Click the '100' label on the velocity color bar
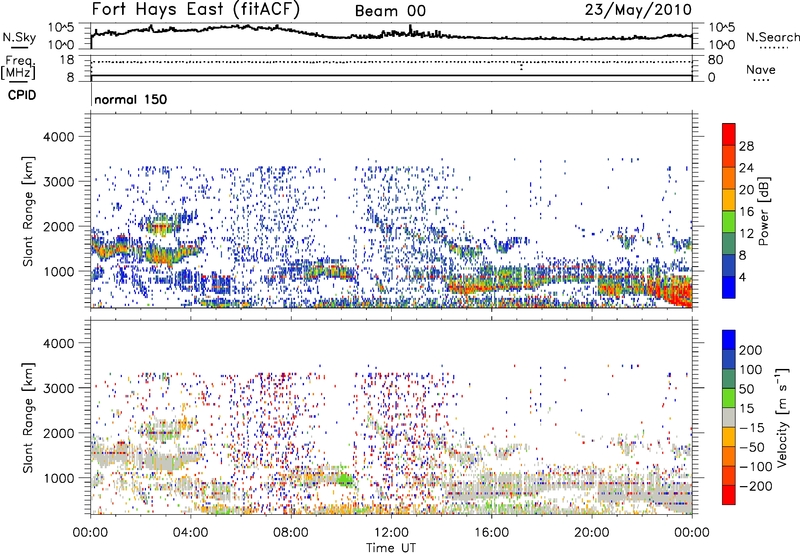Screen dimensions: 800x554 751,370
